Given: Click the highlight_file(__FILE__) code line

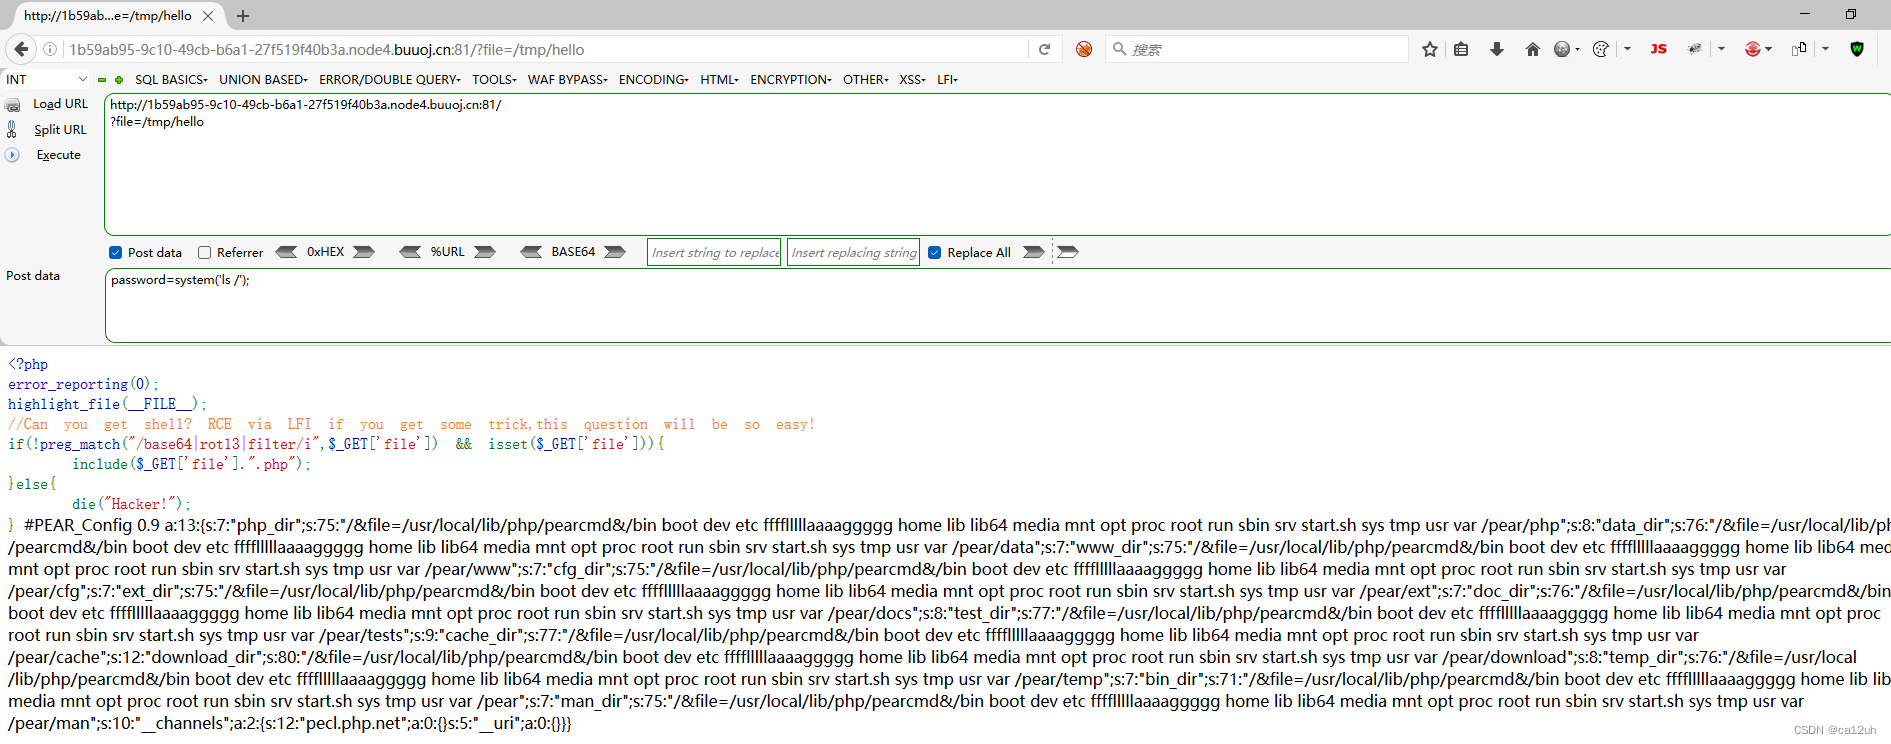Looking at the screenshot, I should click(107, 404).
